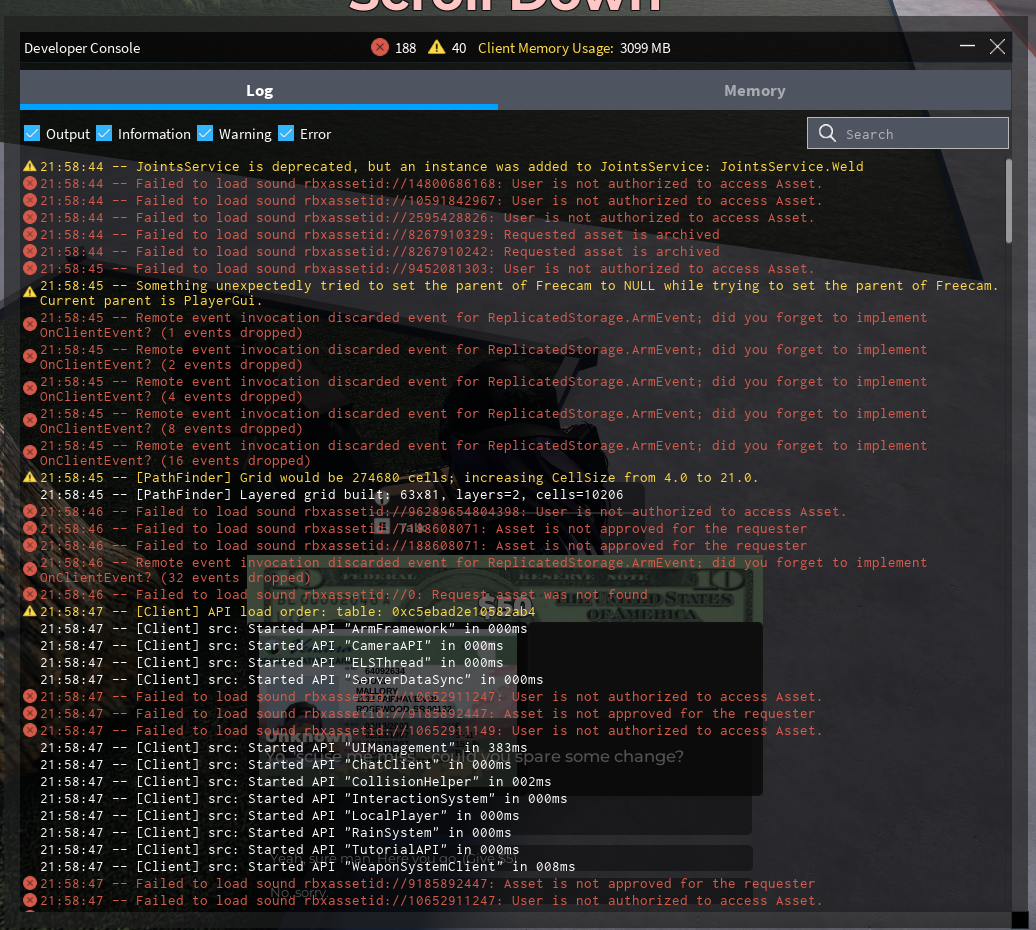1036x930 pixels.
Task: Disable the Warning filter checkbox
Action: pos(205,133)
